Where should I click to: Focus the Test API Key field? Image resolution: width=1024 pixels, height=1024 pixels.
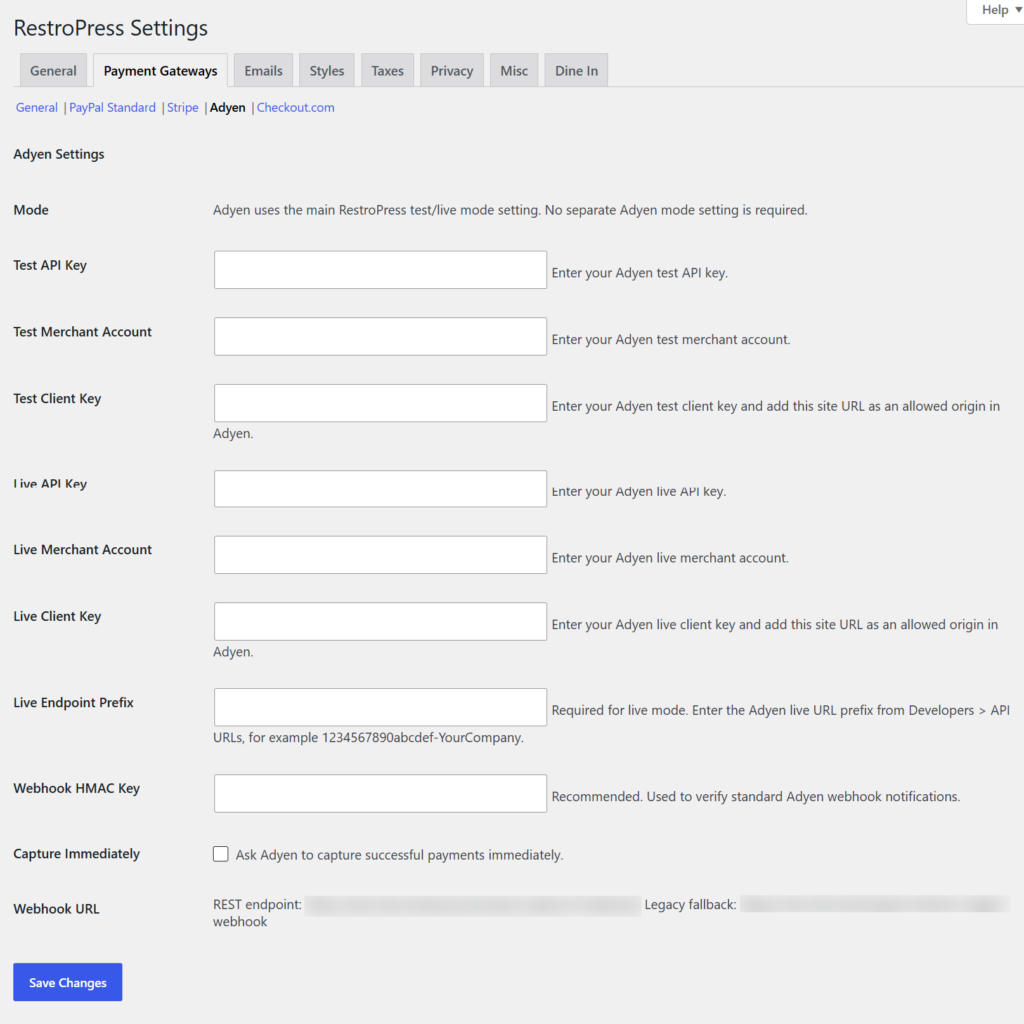[380, 270]
